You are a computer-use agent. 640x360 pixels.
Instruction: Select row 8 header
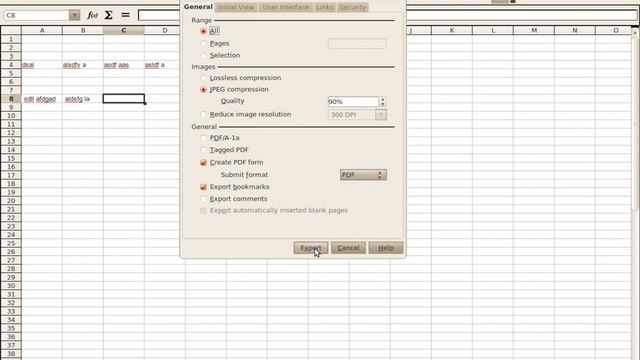11,99
